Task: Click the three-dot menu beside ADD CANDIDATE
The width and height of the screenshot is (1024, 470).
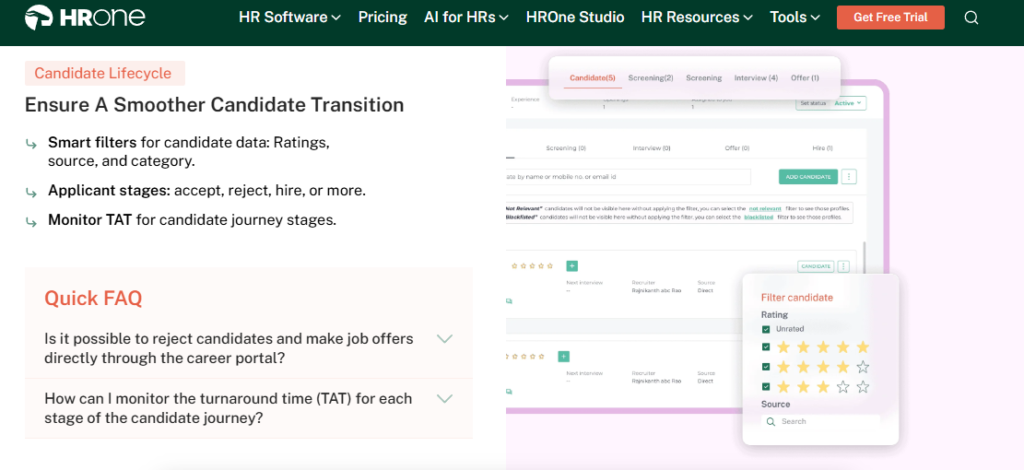Action: click(x=849, y=176)
